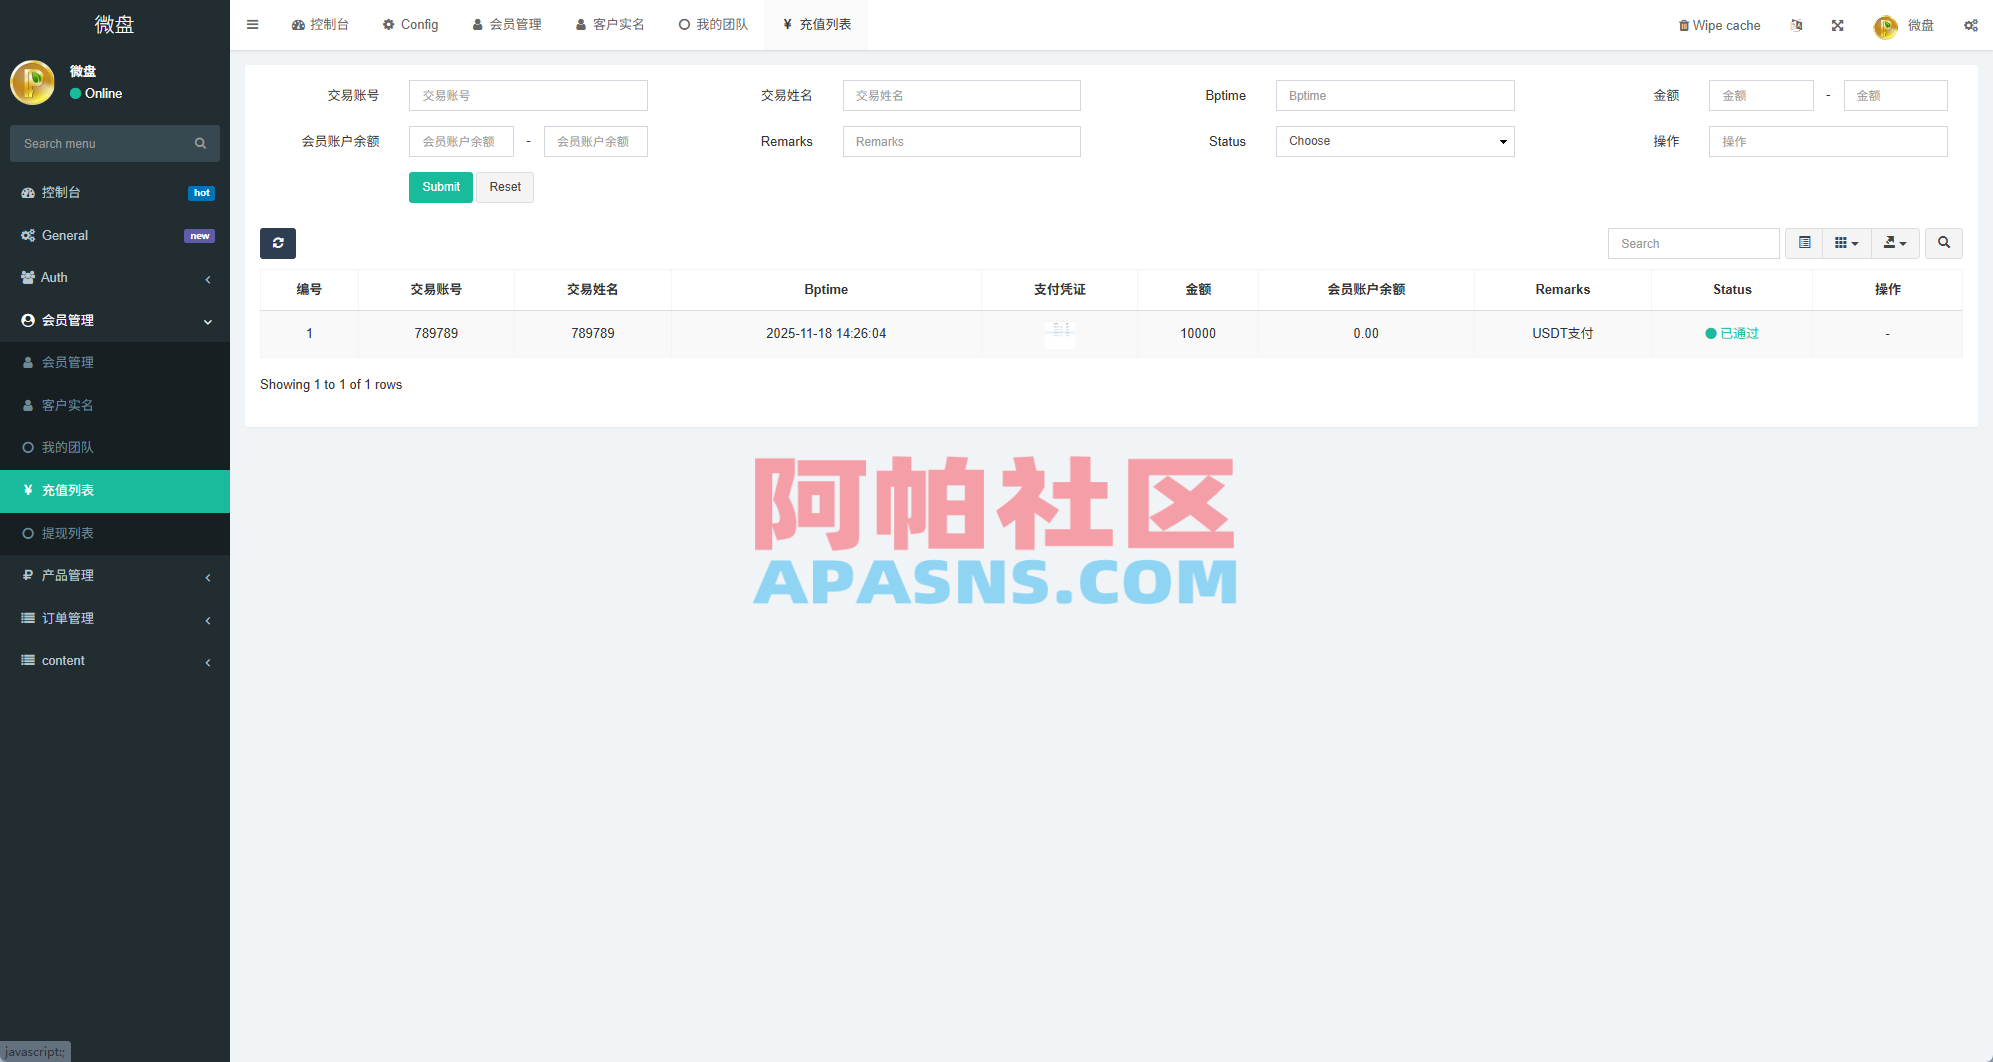Screen dimensions: 1993x1062
Task: Open 我的团队 in the sidebar
Action: [x=115, y=448]
